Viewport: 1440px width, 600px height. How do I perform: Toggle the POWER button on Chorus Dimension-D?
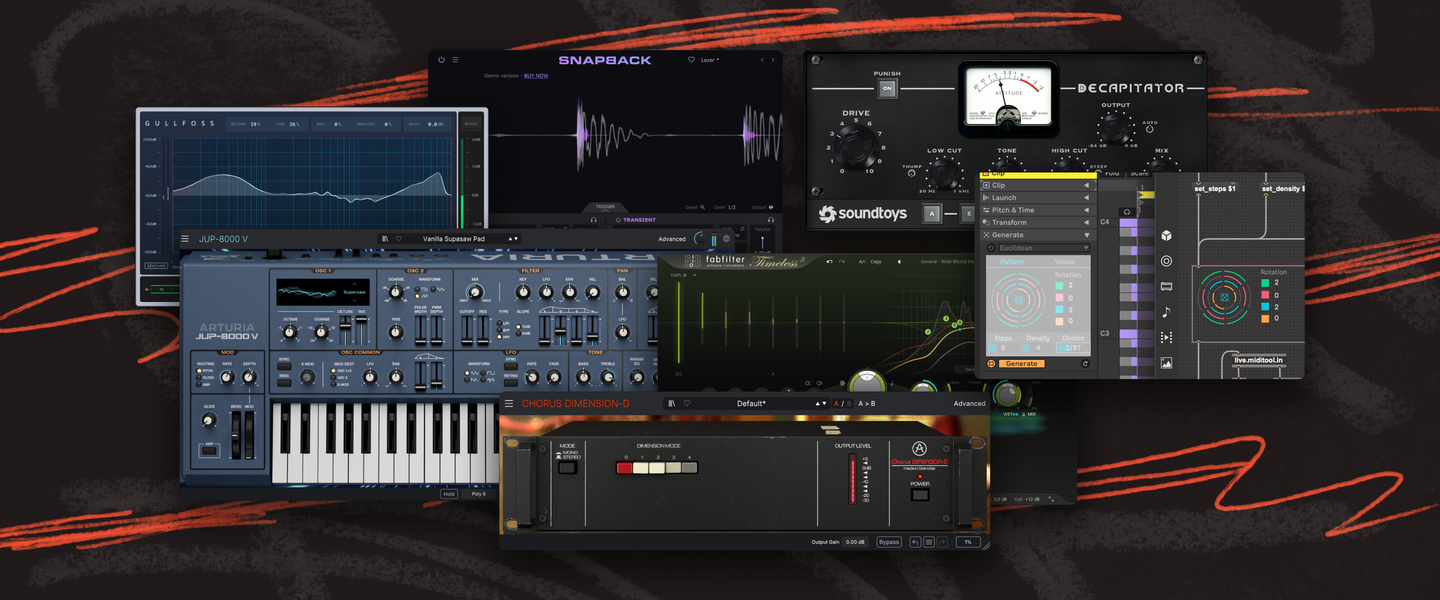pos(920,495)
